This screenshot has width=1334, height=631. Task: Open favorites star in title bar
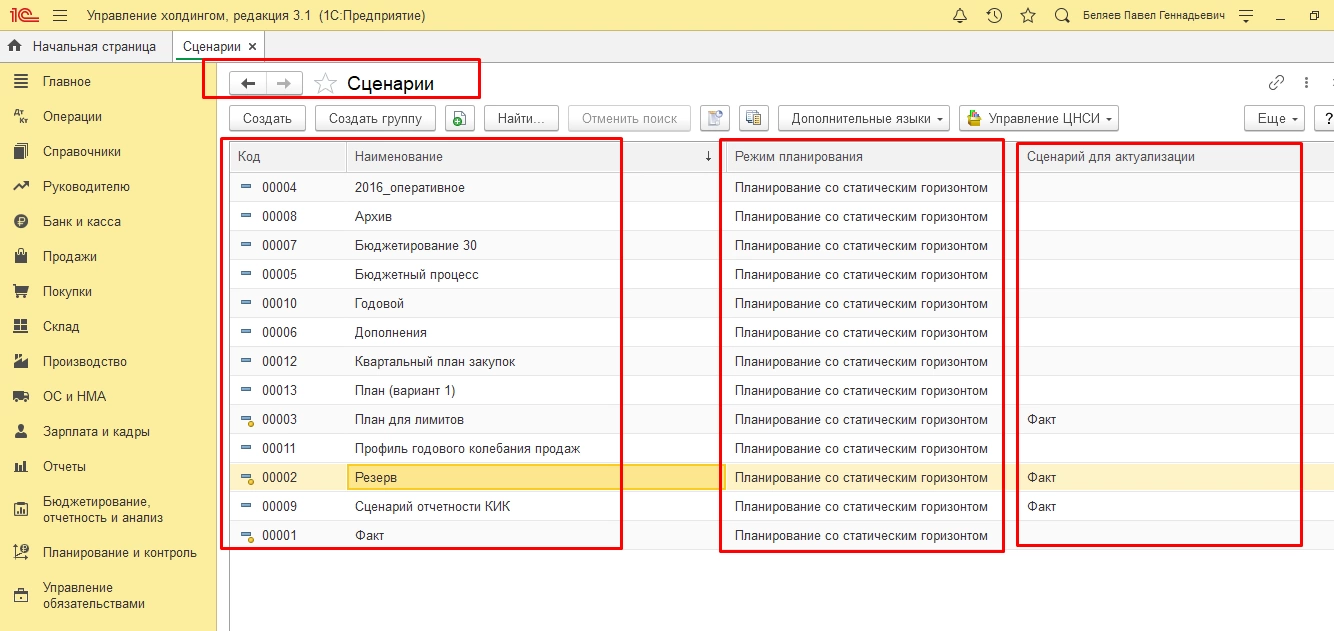click(1027, 16)
